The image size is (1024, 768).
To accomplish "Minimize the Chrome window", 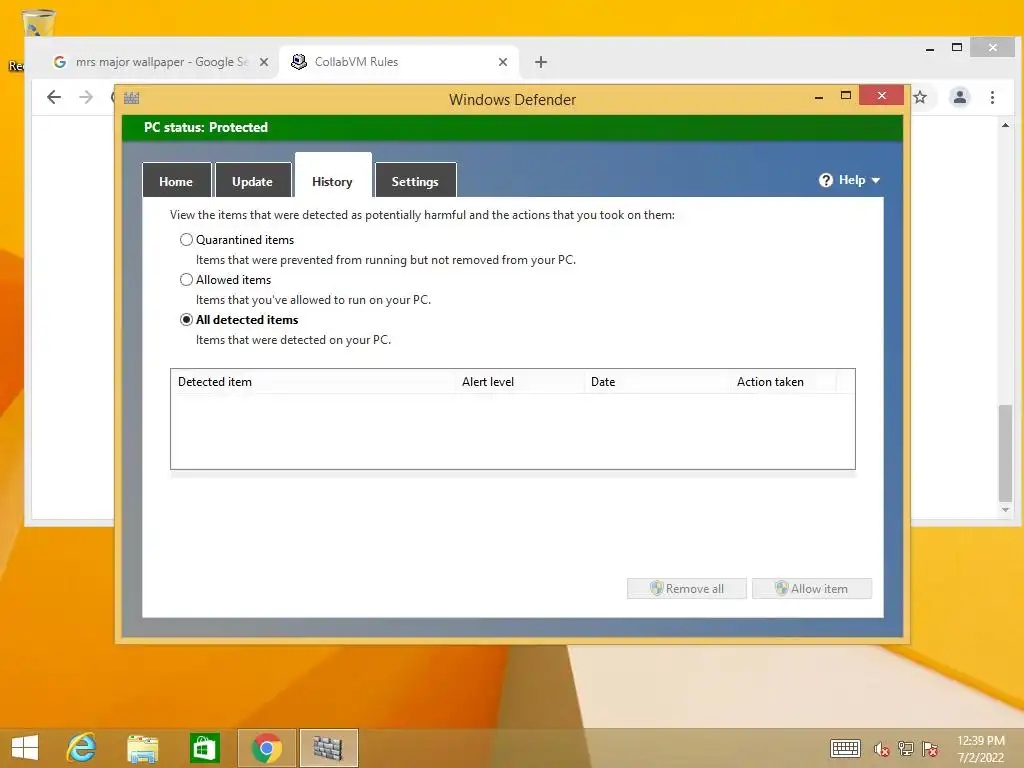I will point(930,48).
